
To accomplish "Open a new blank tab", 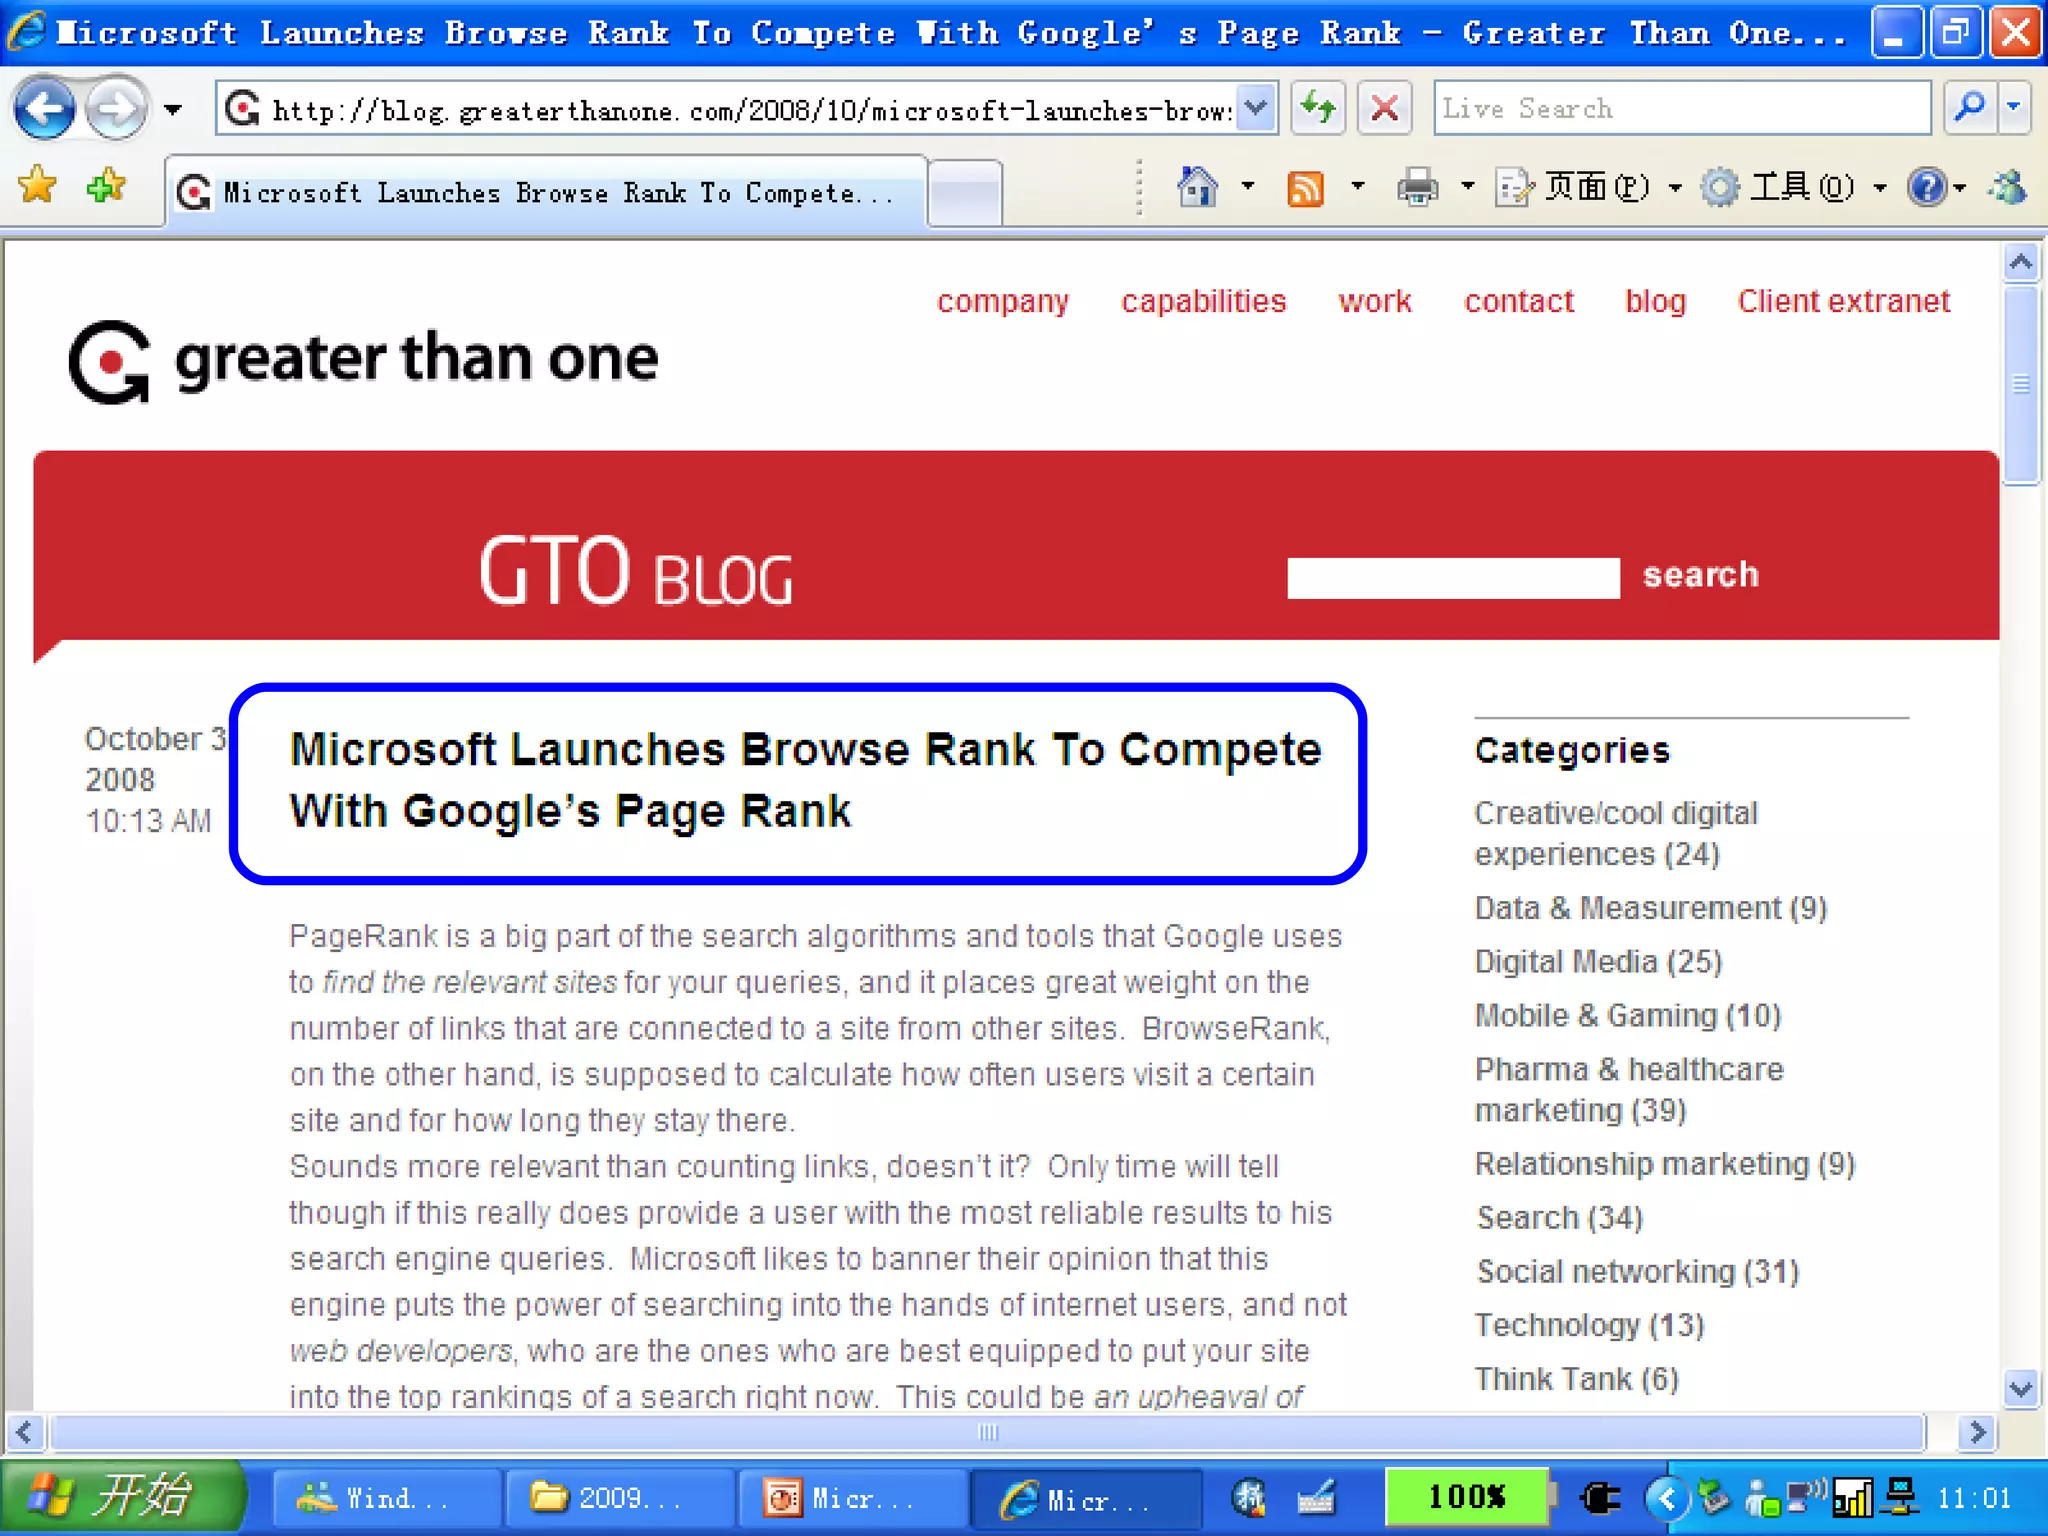I will pos(964,191).
